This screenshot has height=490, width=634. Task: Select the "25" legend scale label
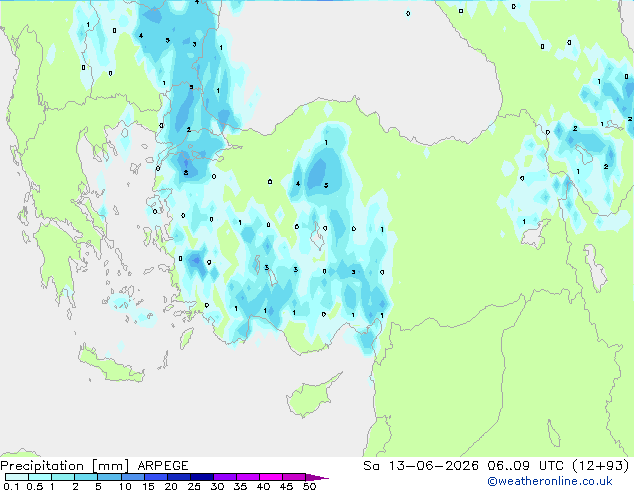pos(194,486)
